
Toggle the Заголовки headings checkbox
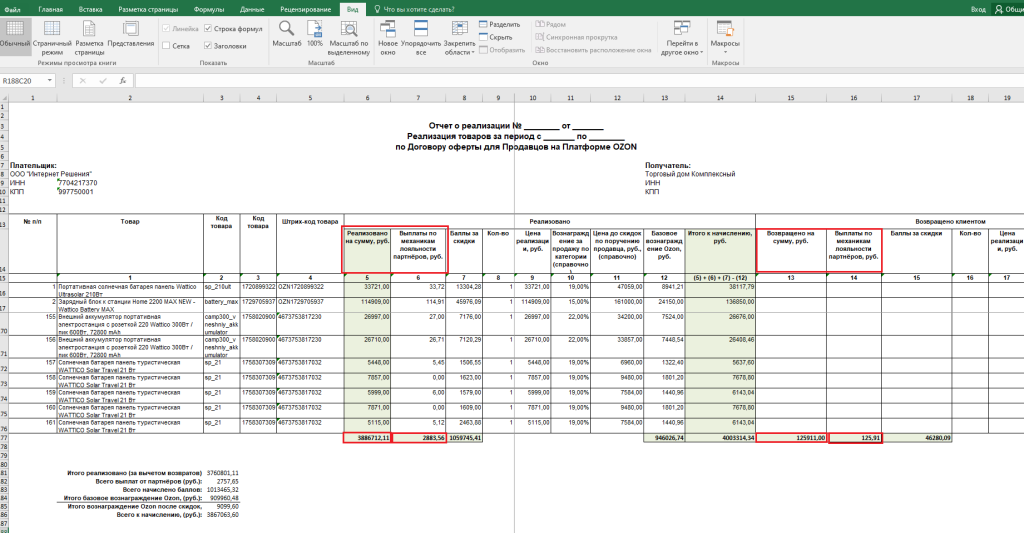(x=208, y=46)
